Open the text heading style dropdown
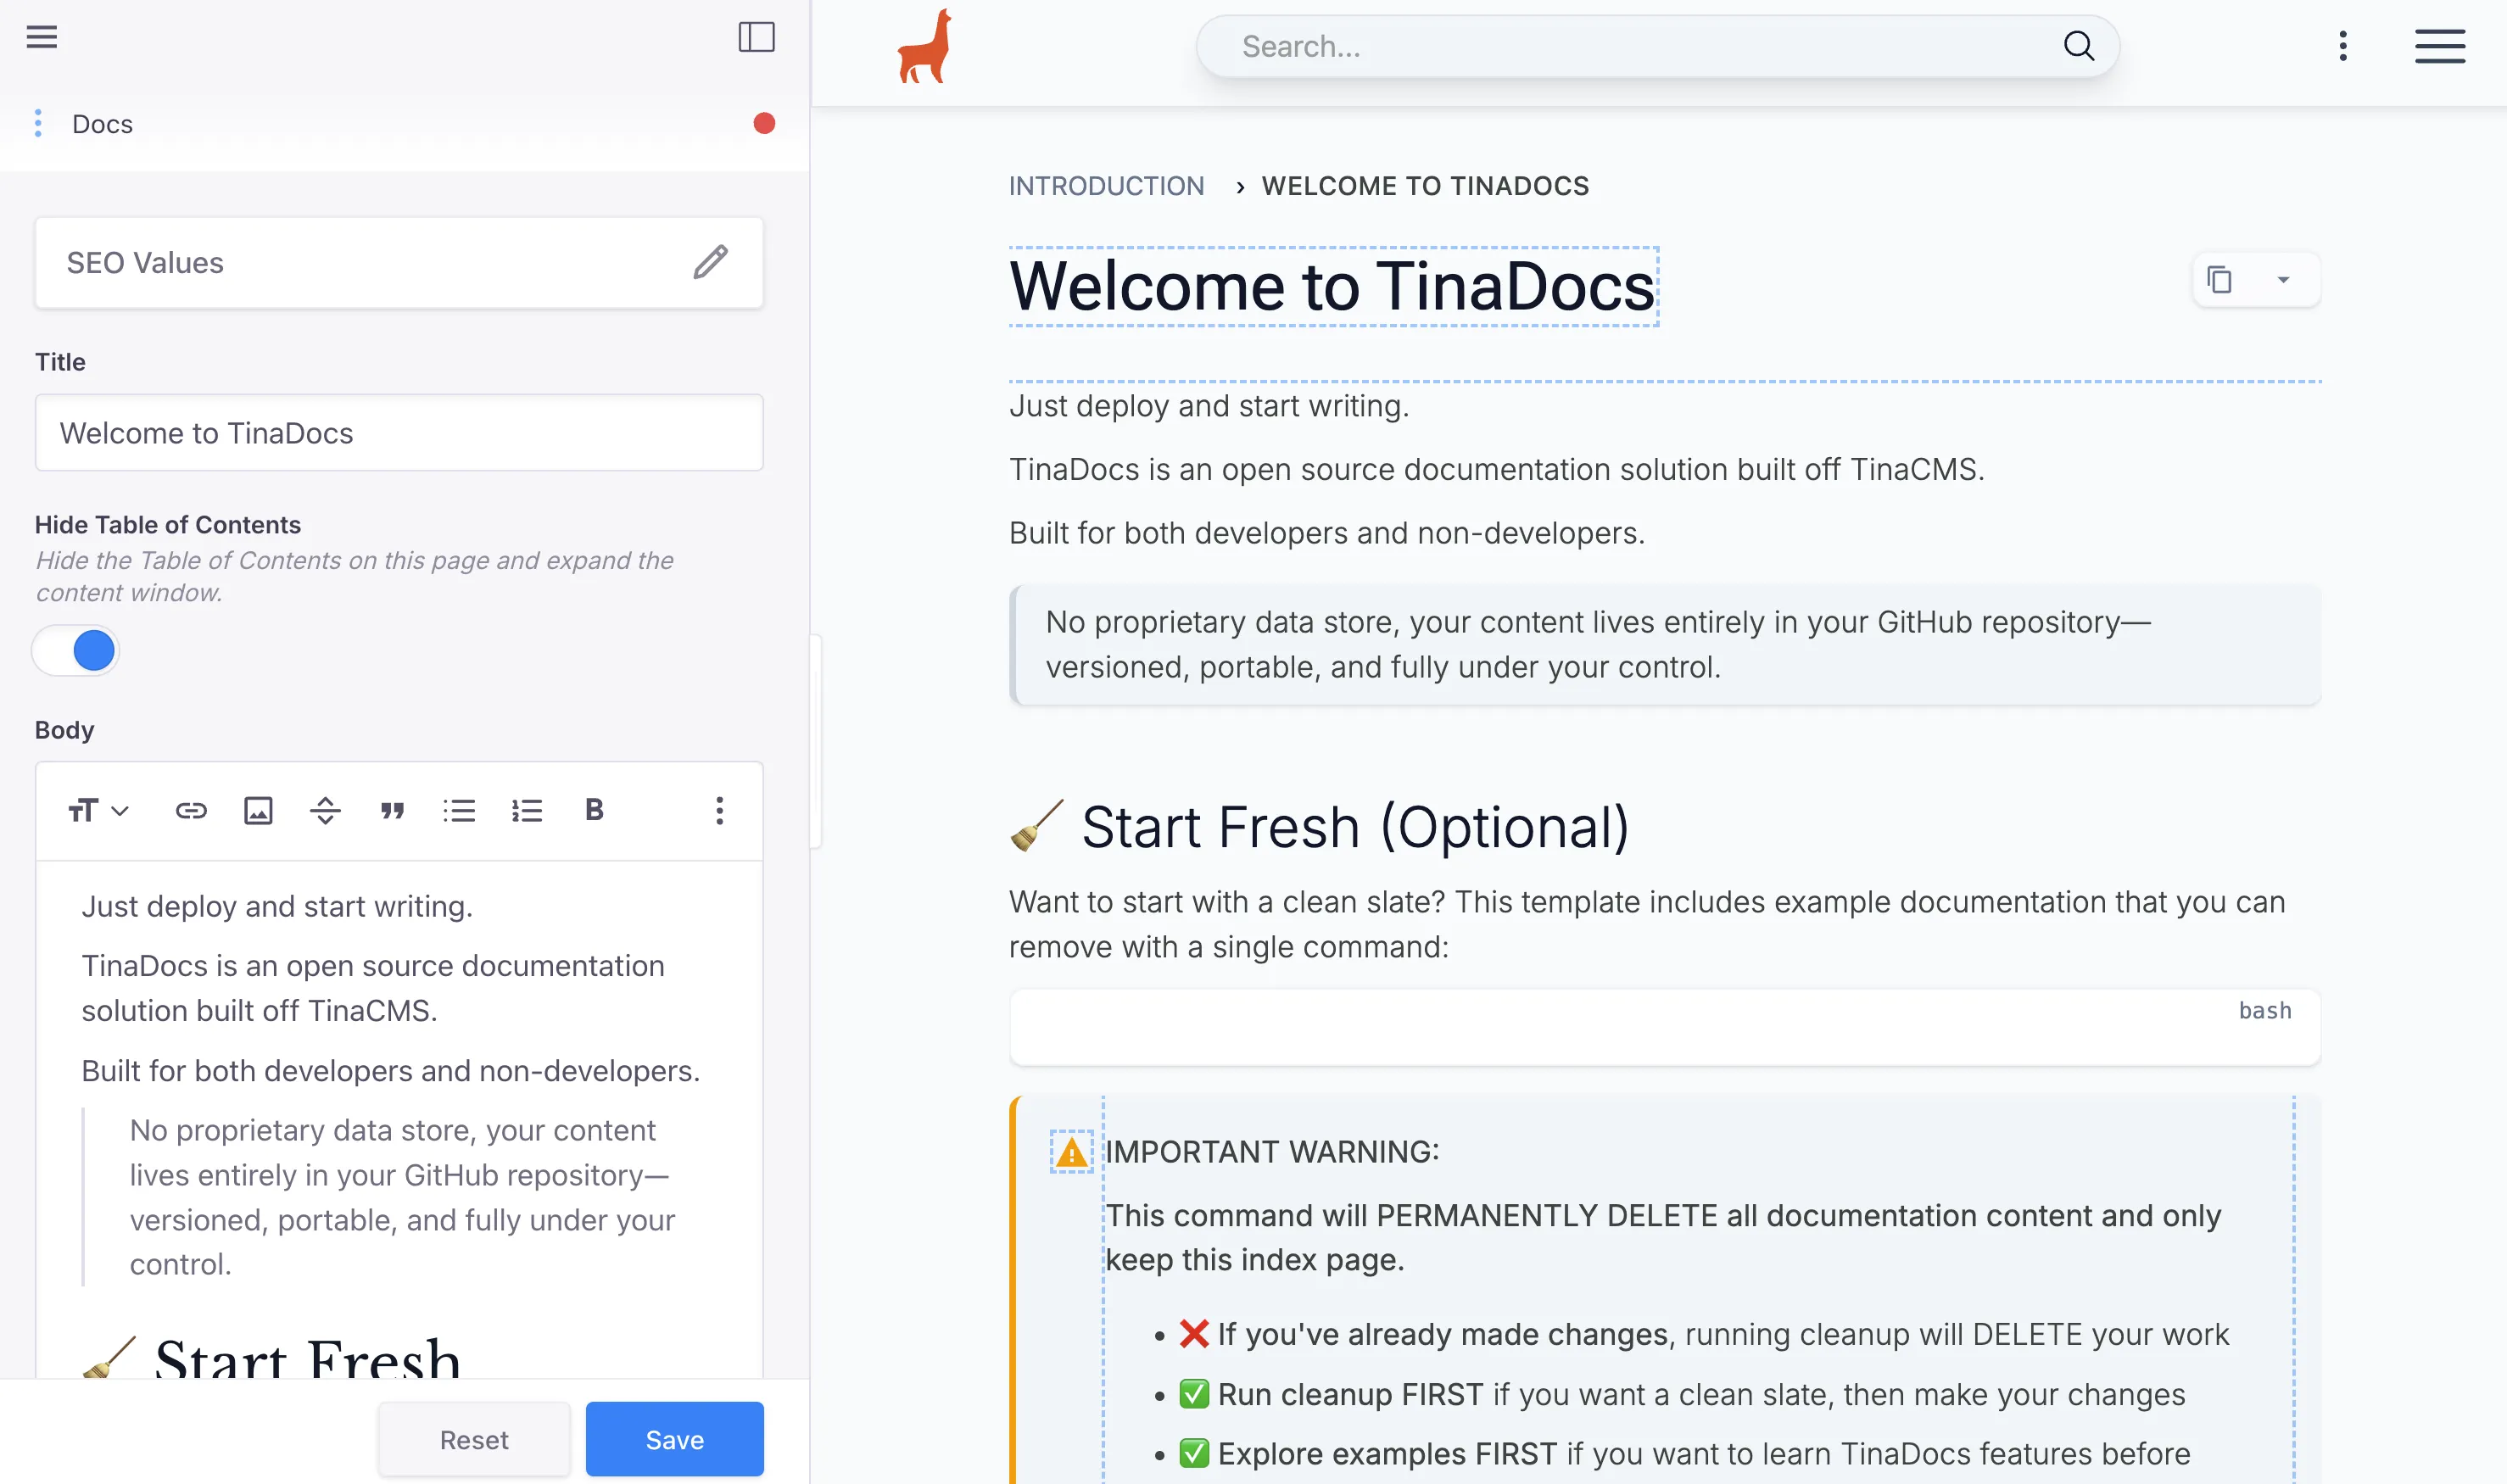Screen dimensions: 2507x1484 coord(98,810)
